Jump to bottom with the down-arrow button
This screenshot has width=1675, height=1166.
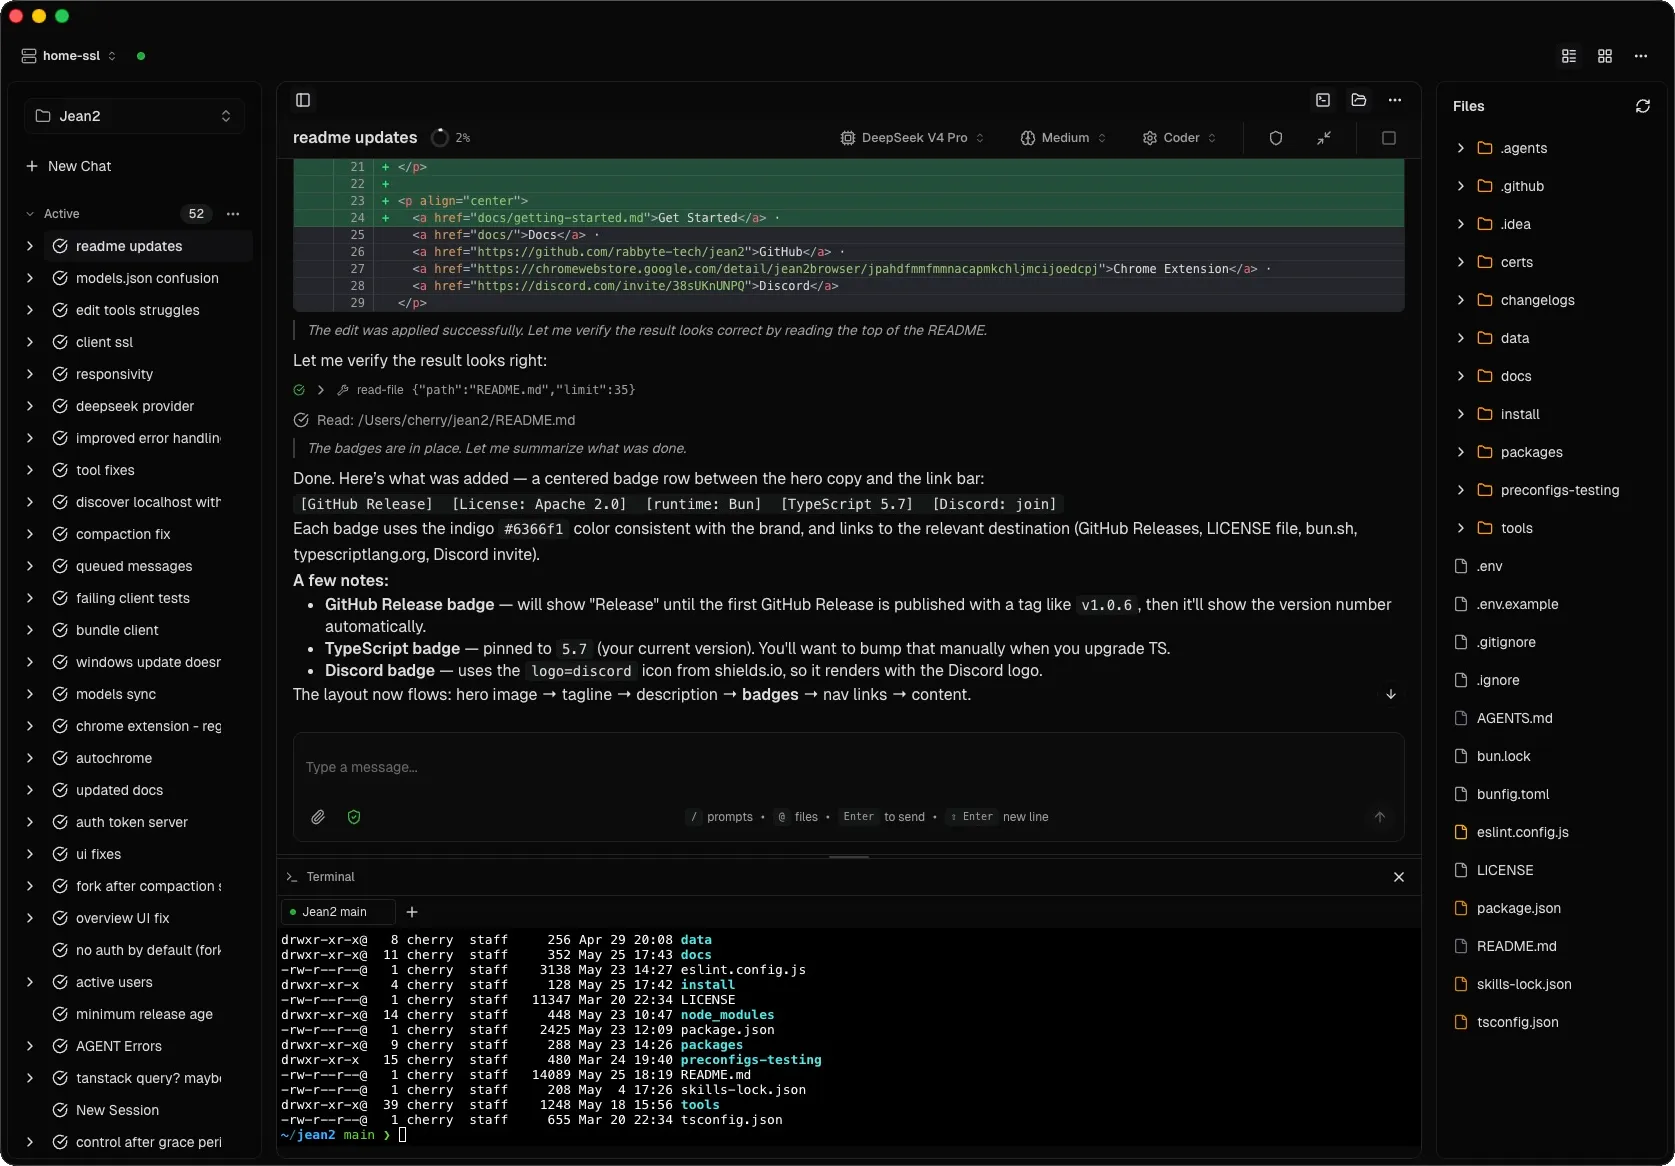[x=1391, y=694]
